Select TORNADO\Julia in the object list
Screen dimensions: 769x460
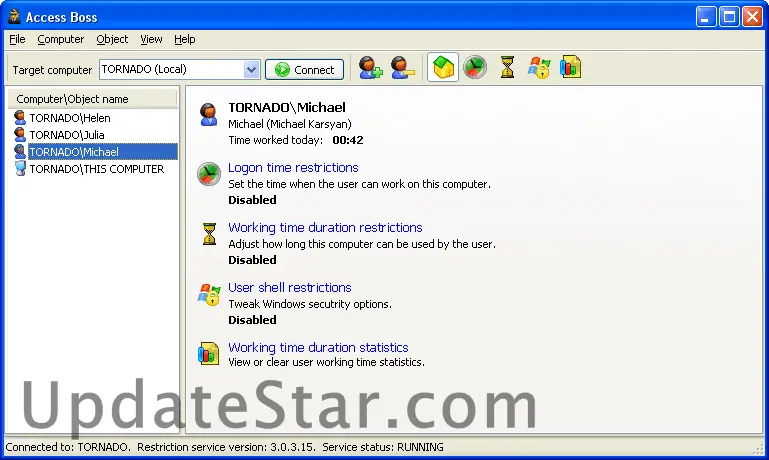click(67, 134)
